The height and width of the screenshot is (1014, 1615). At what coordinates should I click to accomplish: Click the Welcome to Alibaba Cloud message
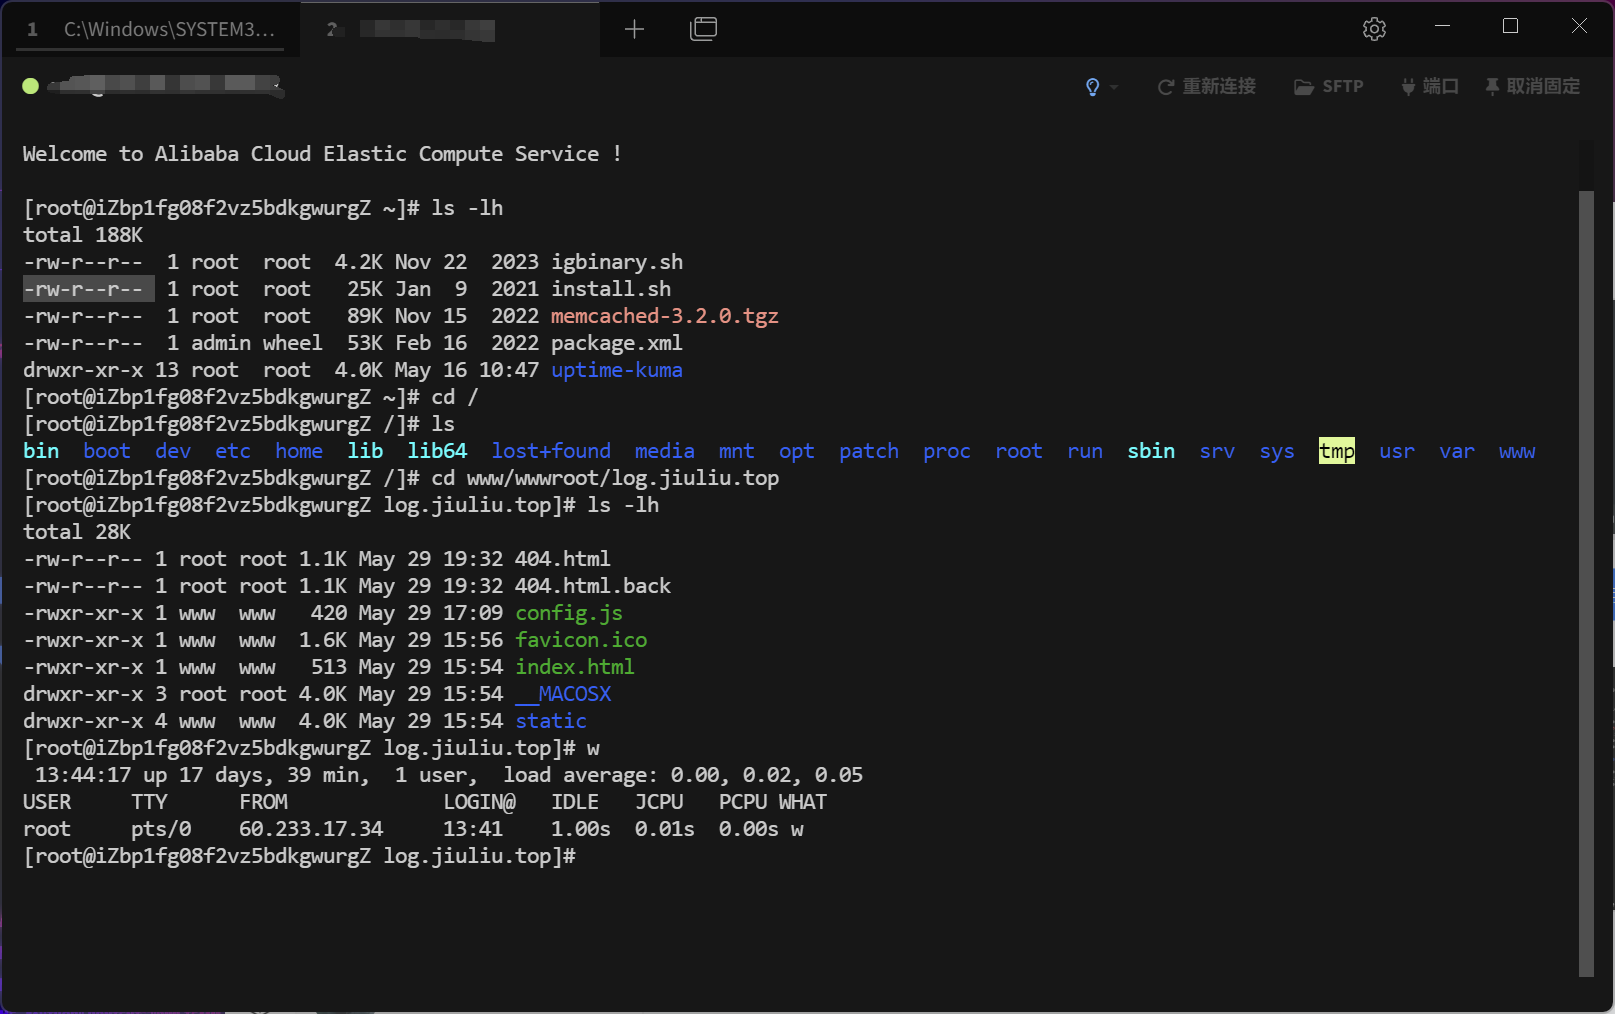click(x=322, y=154)
